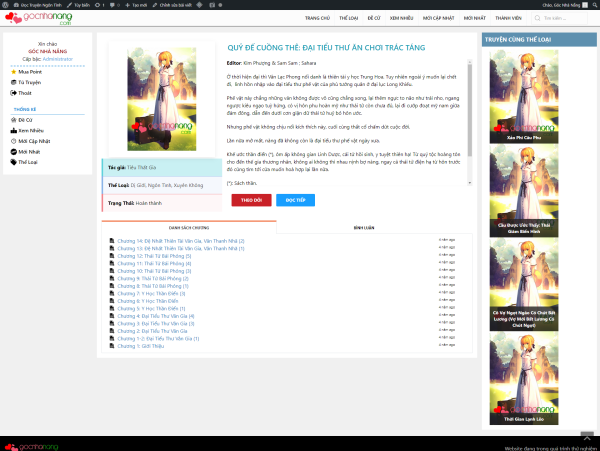Open the Chào, Góc Nhà Nắng account menu
The image size is (600, 451).
(x=563, y=4)
